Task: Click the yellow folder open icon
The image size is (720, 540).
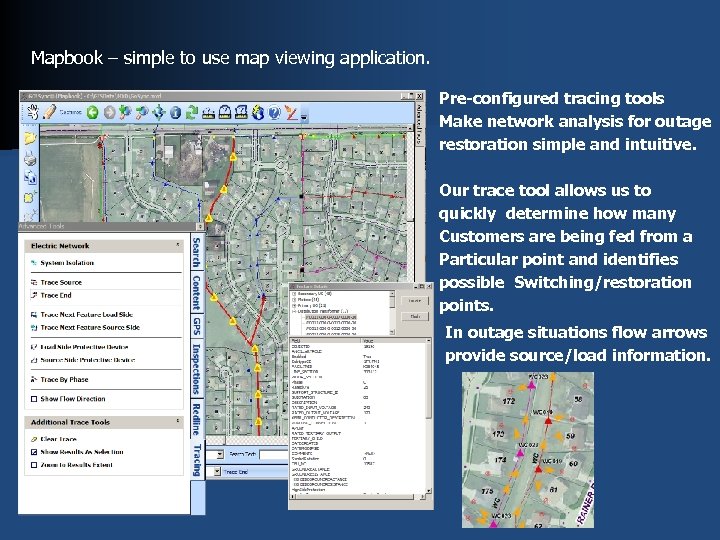Action: pyautogui.click(x=30, y=138)
